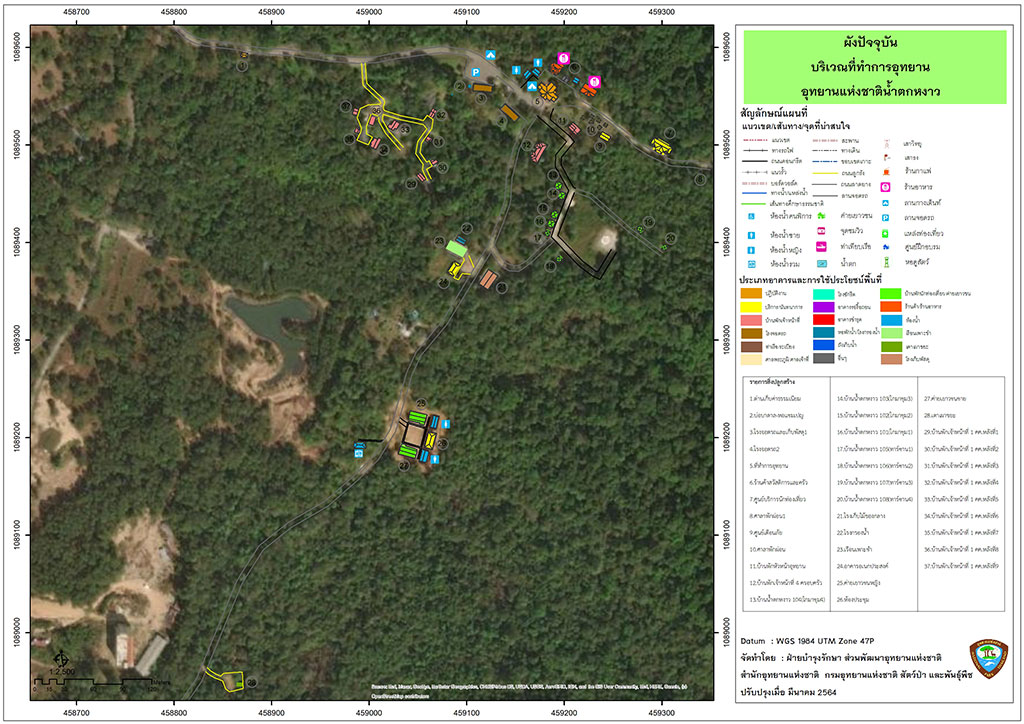This screenshot has width=1024, height=724.
Task: Click the 'ประเภทอาคารและการใช้ประโยชน์พื้นที่' heading
Action: point(810,280)
